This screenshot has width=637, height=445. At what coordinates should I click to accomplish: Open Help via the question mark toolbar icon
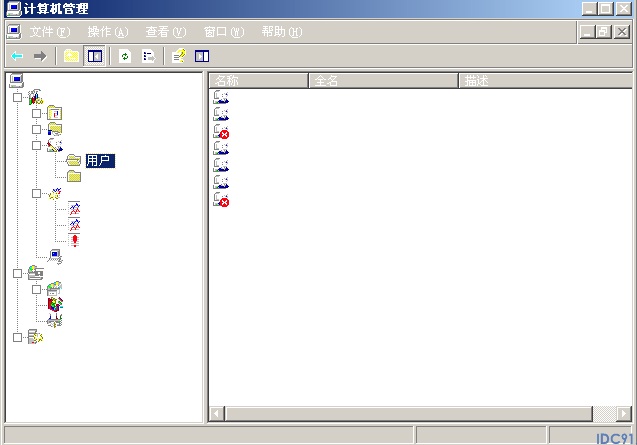tap(179, 56)
